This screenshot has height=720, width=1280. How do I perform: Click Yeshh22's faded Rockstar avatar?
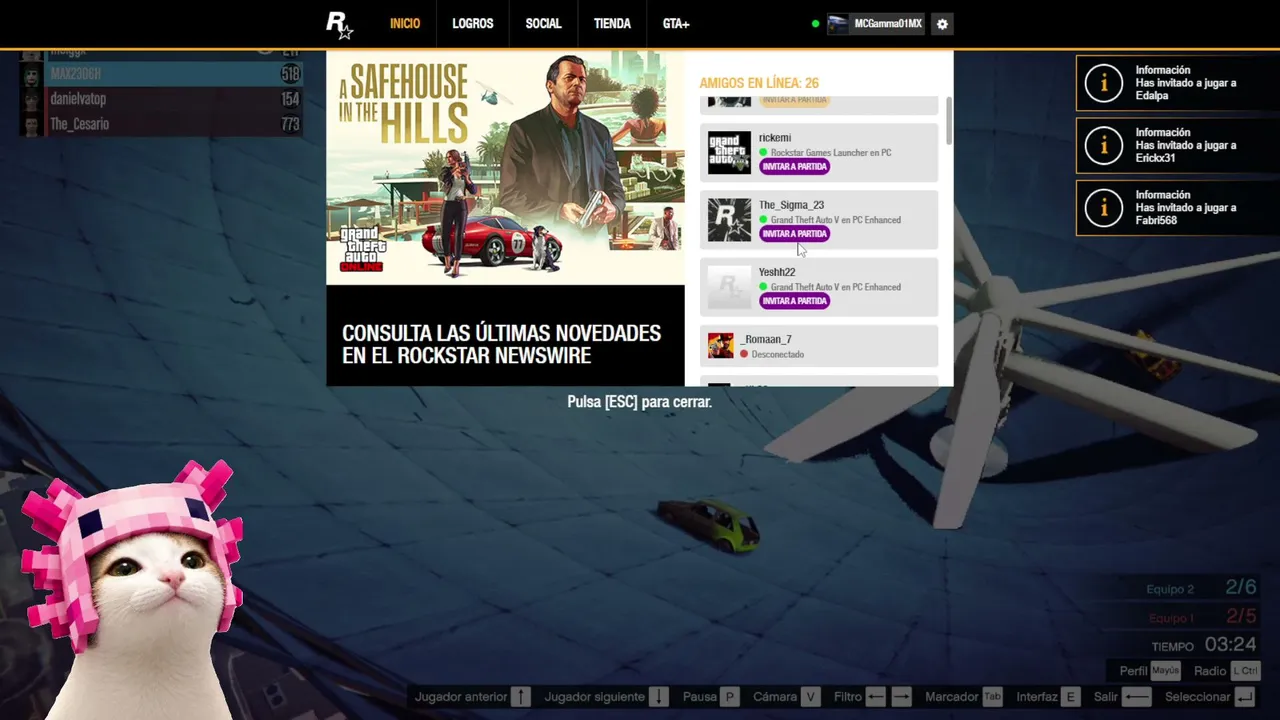point(729,287)
